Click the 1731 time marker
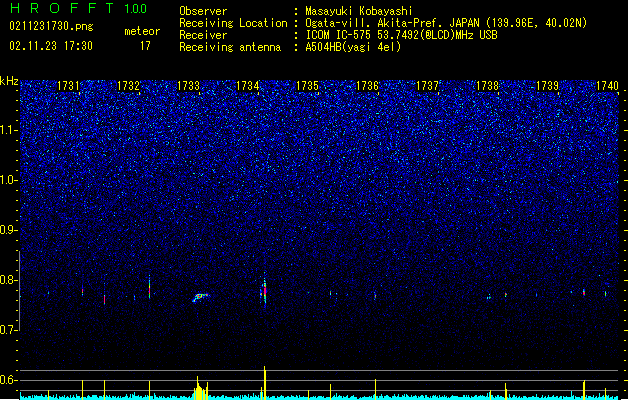 click(x=69, y=86)
